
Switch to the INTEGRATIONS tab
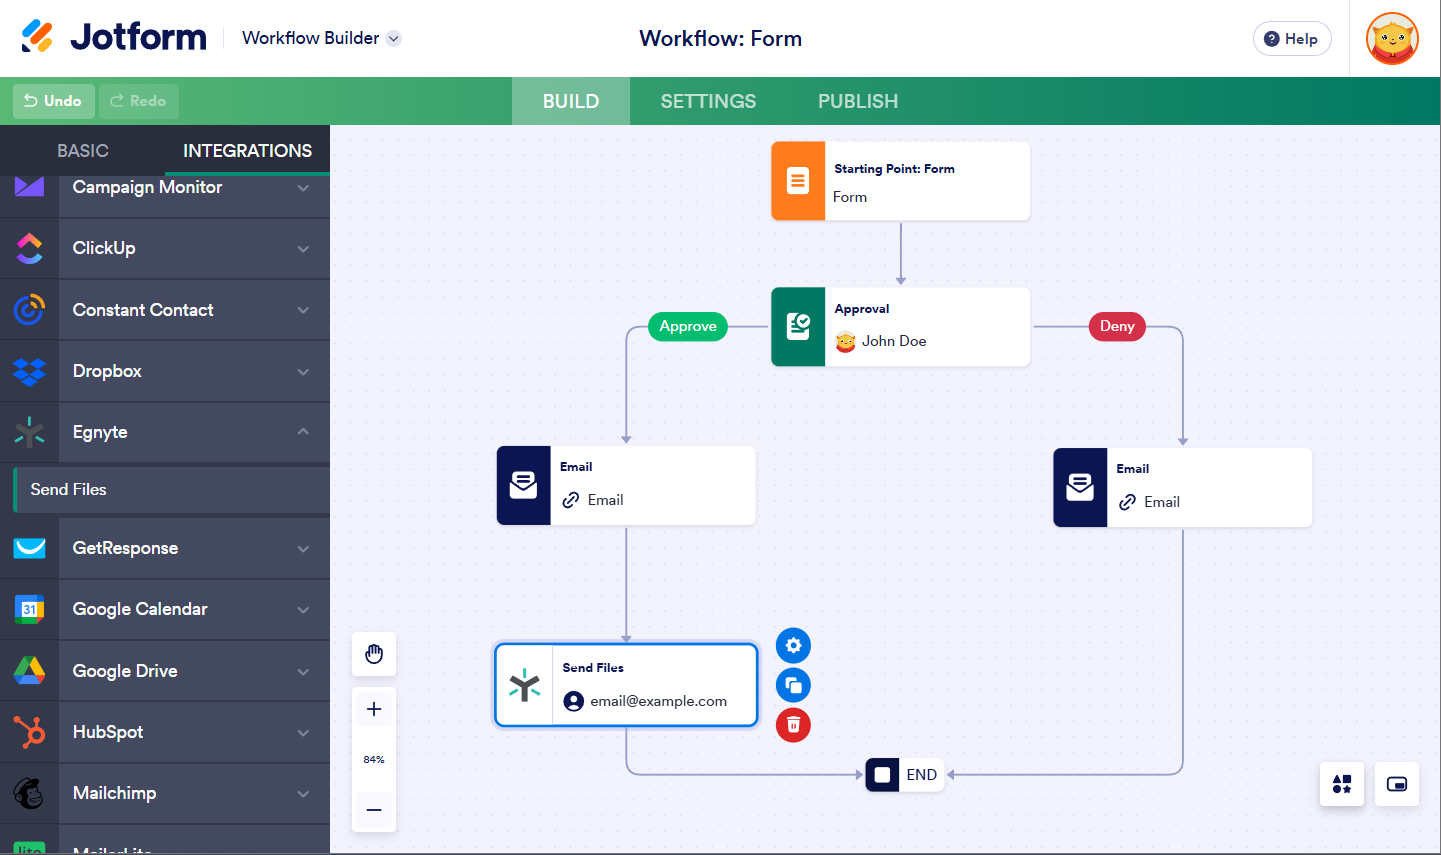click(247, 150)
